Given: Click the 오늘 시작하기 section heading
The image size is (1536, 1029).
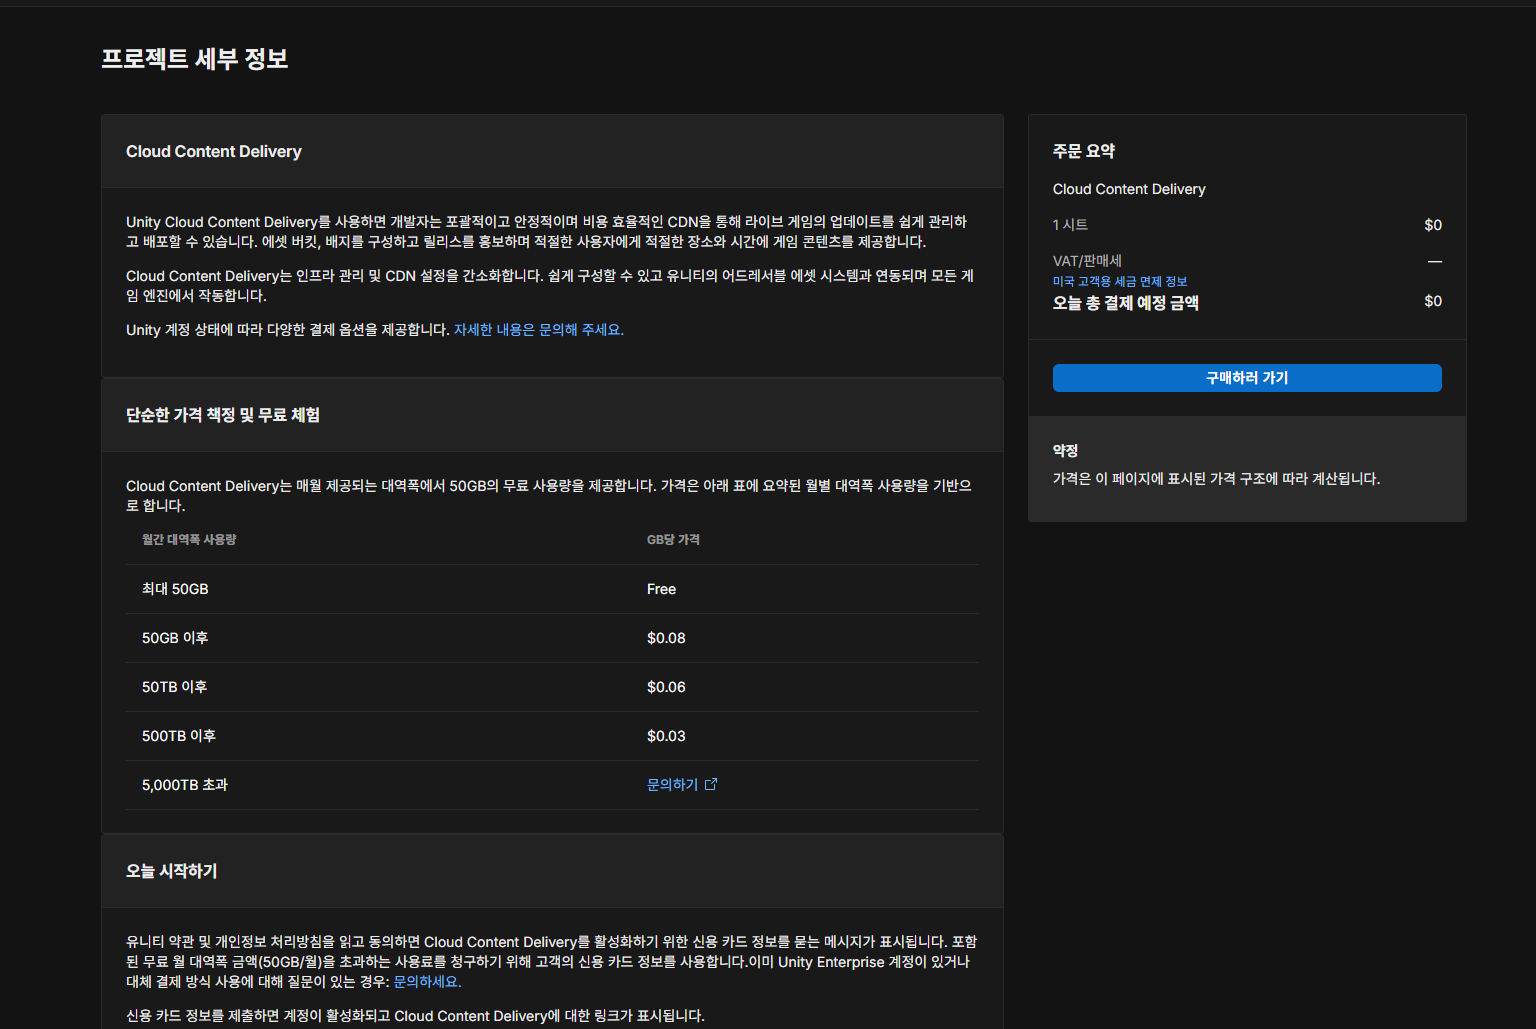Looking at the screenshot, I should [172, 871].
